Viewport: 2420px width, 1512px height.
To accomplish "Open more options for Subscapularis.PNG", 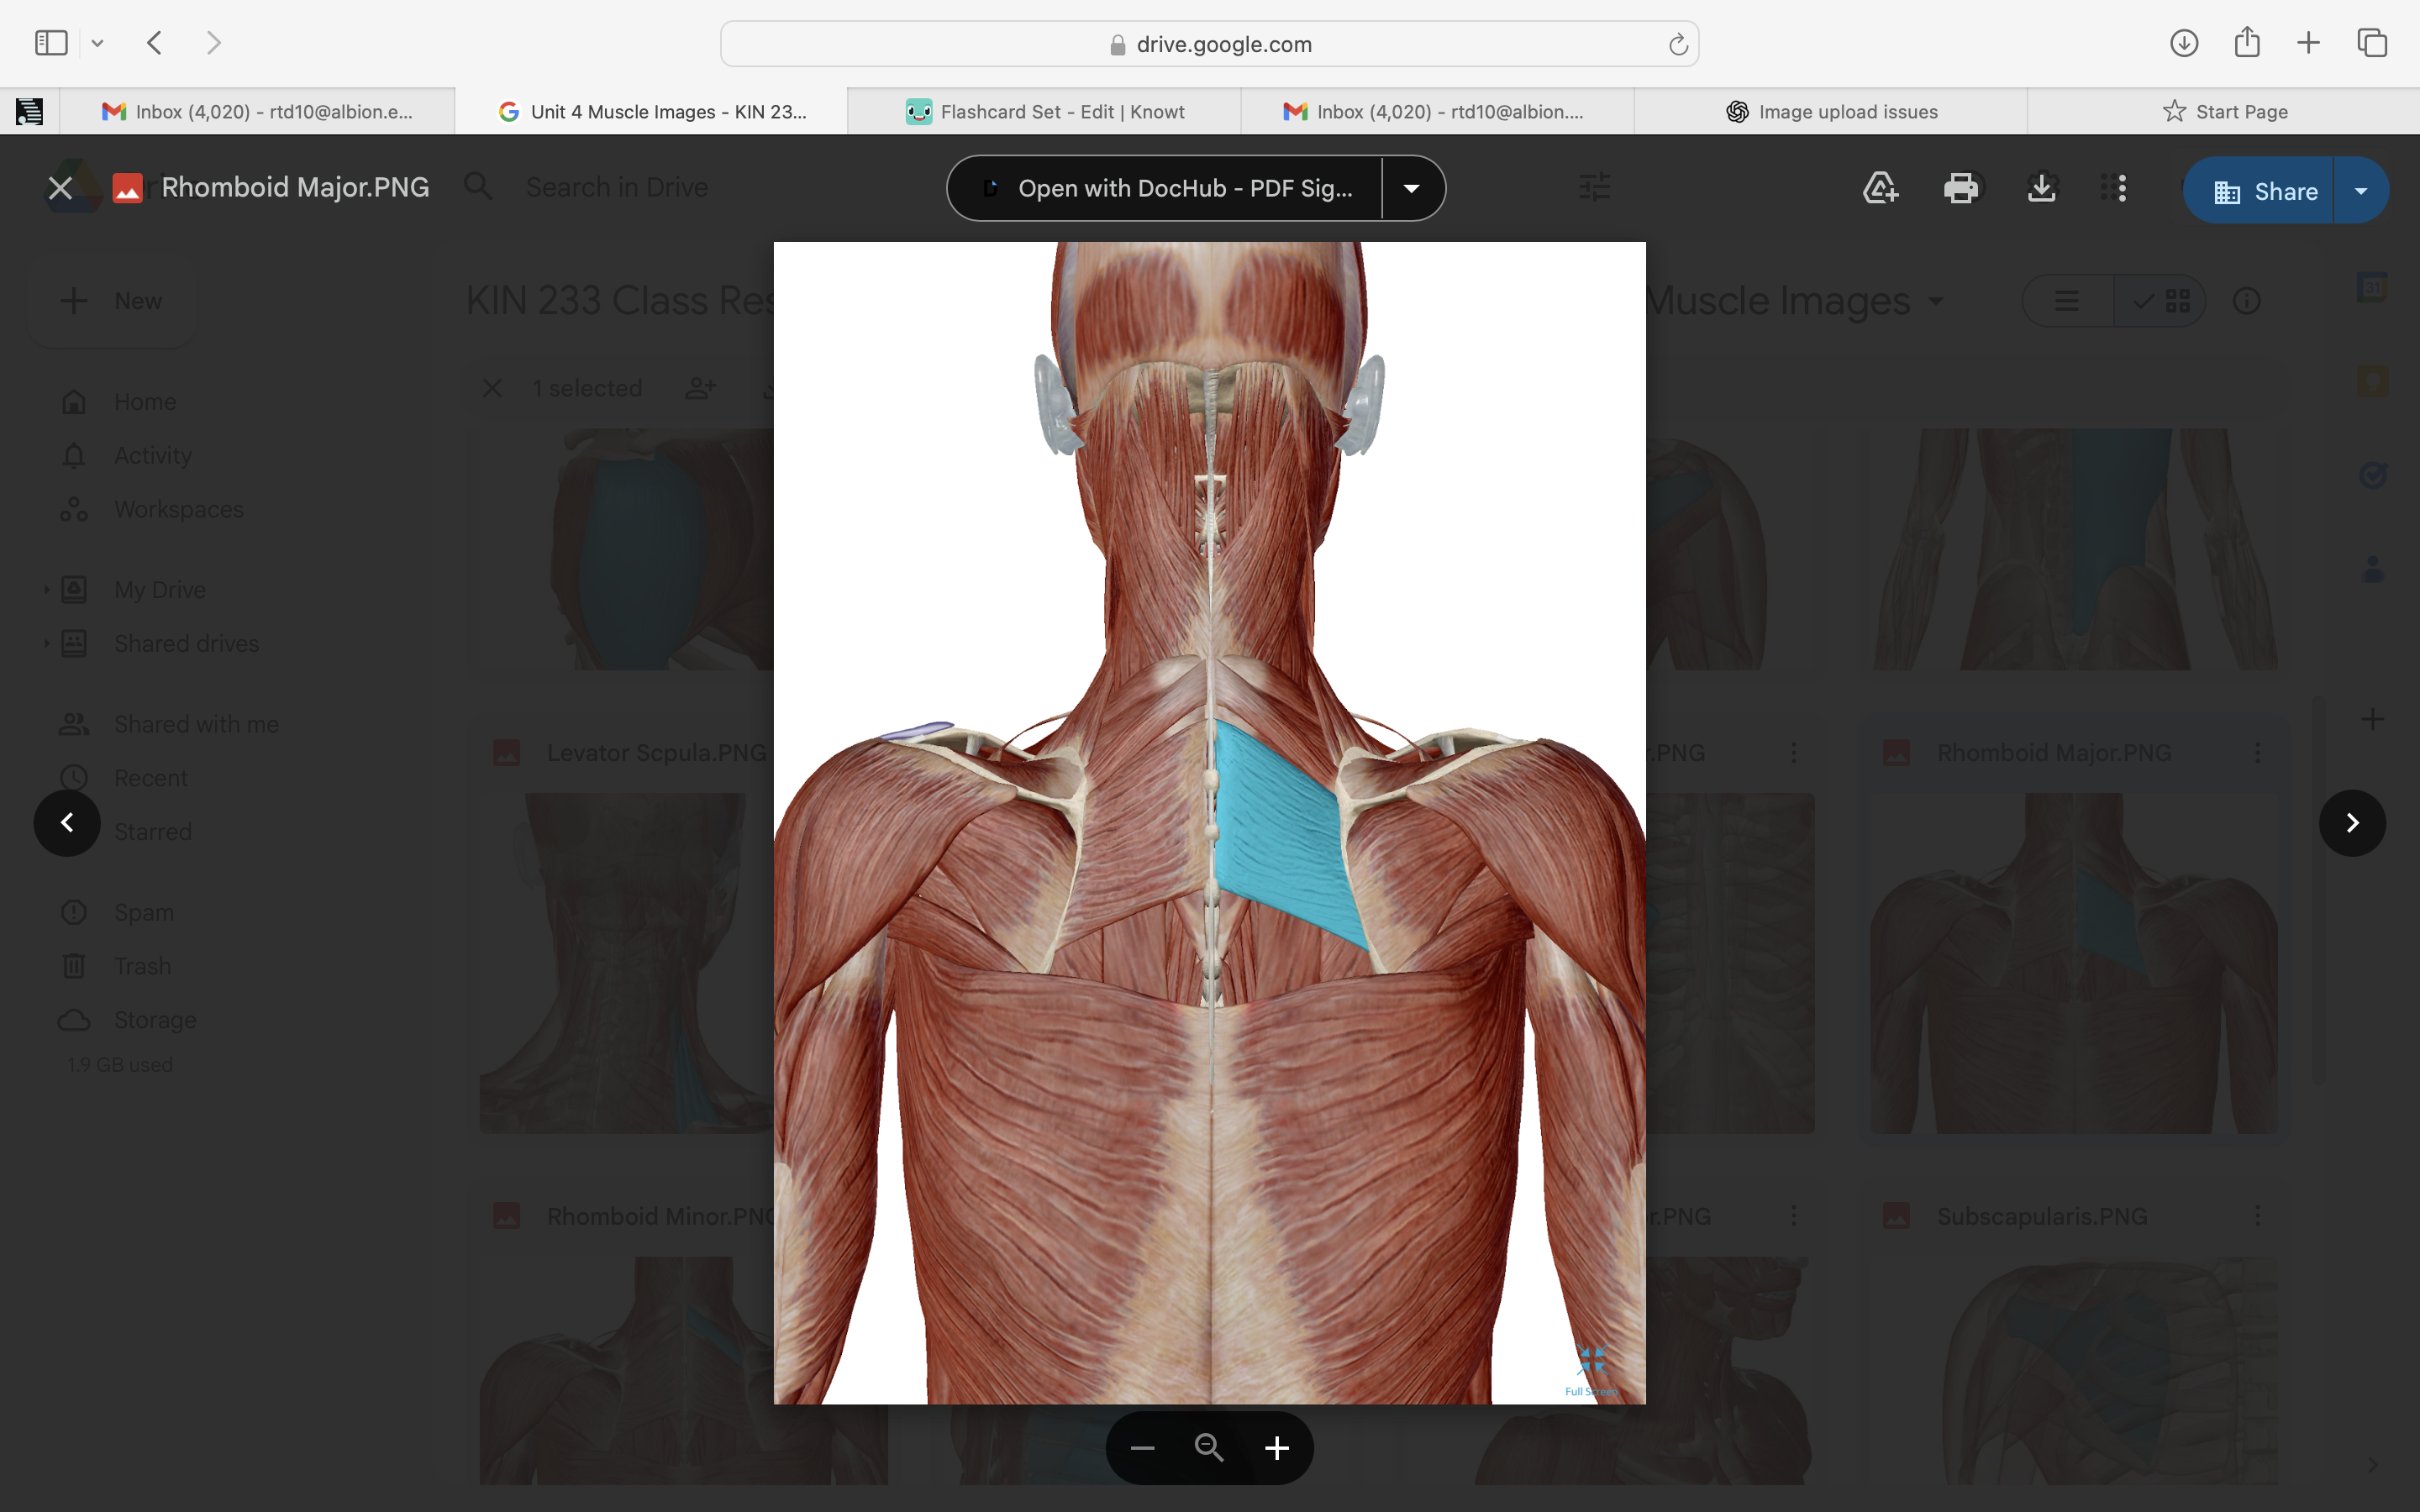I will (x=2257, y=1216).
